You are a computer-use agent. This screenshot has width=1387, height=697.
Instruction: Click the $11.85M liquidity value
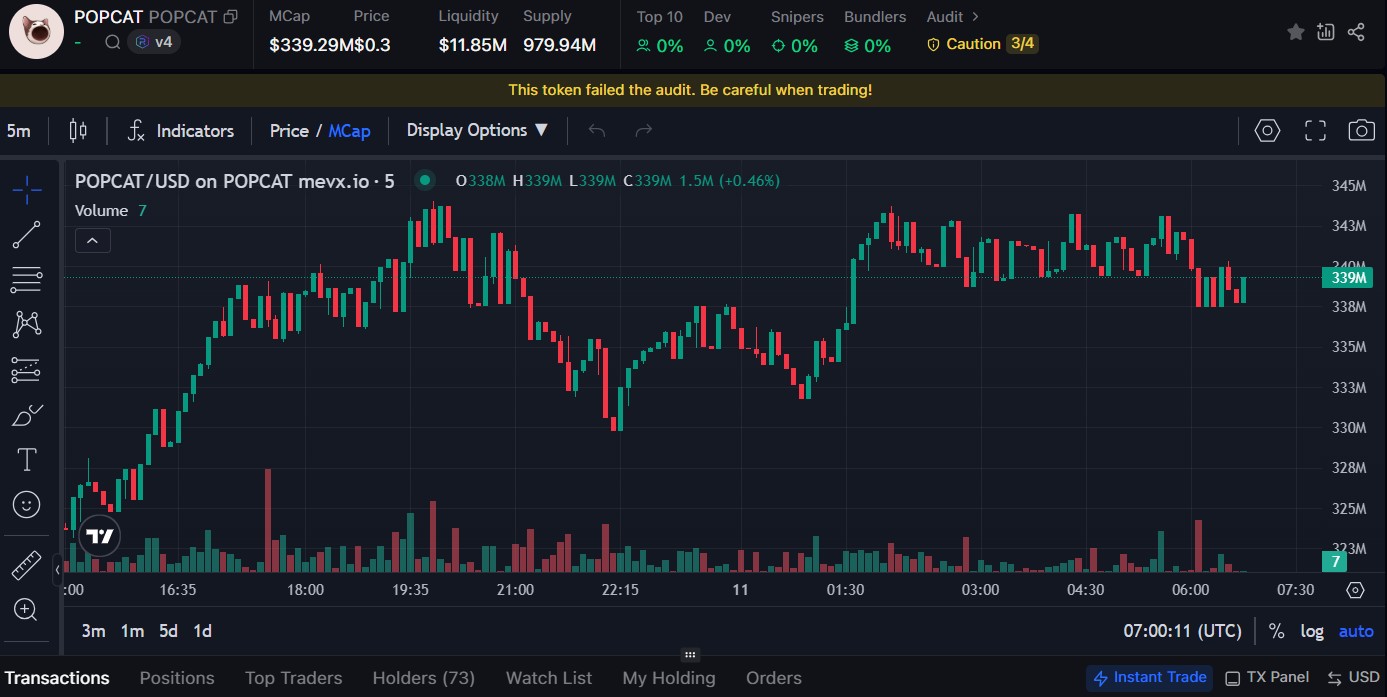coord(473,45)
